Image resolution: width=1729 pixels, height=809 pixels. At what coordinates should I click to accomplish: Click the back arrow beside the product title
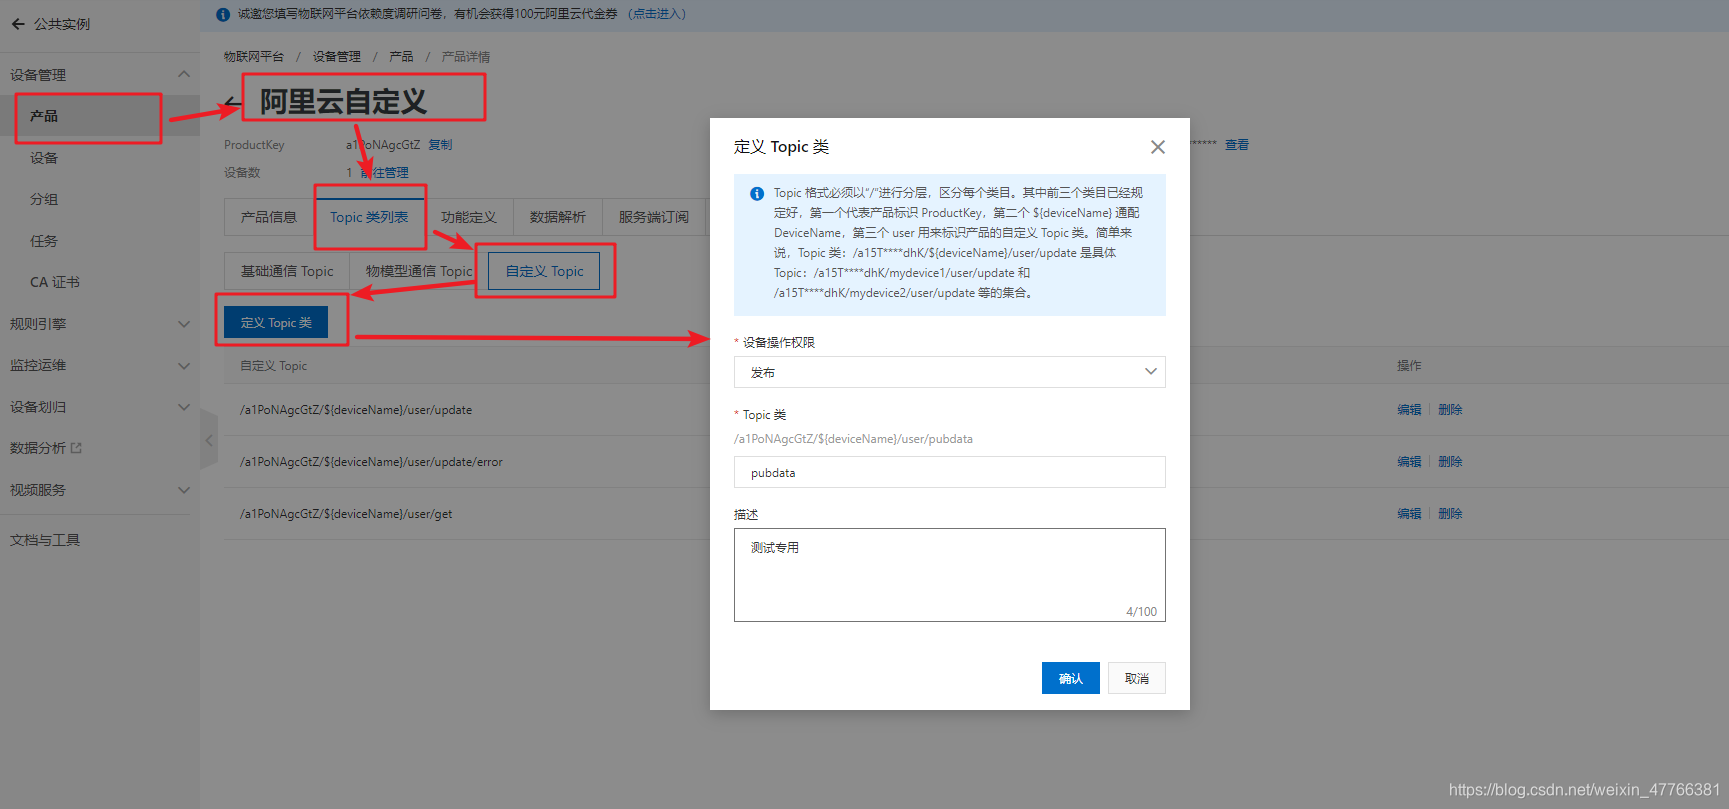(x=232, y=102)
